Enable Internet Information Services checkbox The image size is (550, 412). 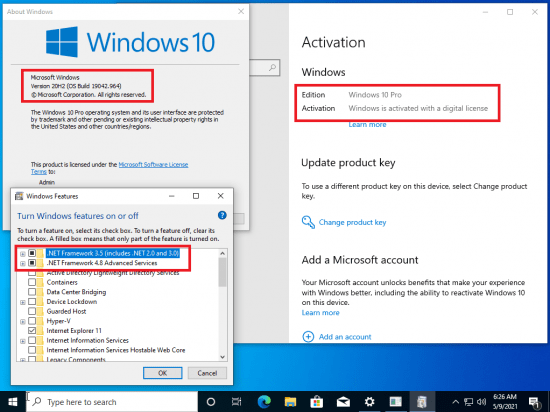[x=32, y=340]
